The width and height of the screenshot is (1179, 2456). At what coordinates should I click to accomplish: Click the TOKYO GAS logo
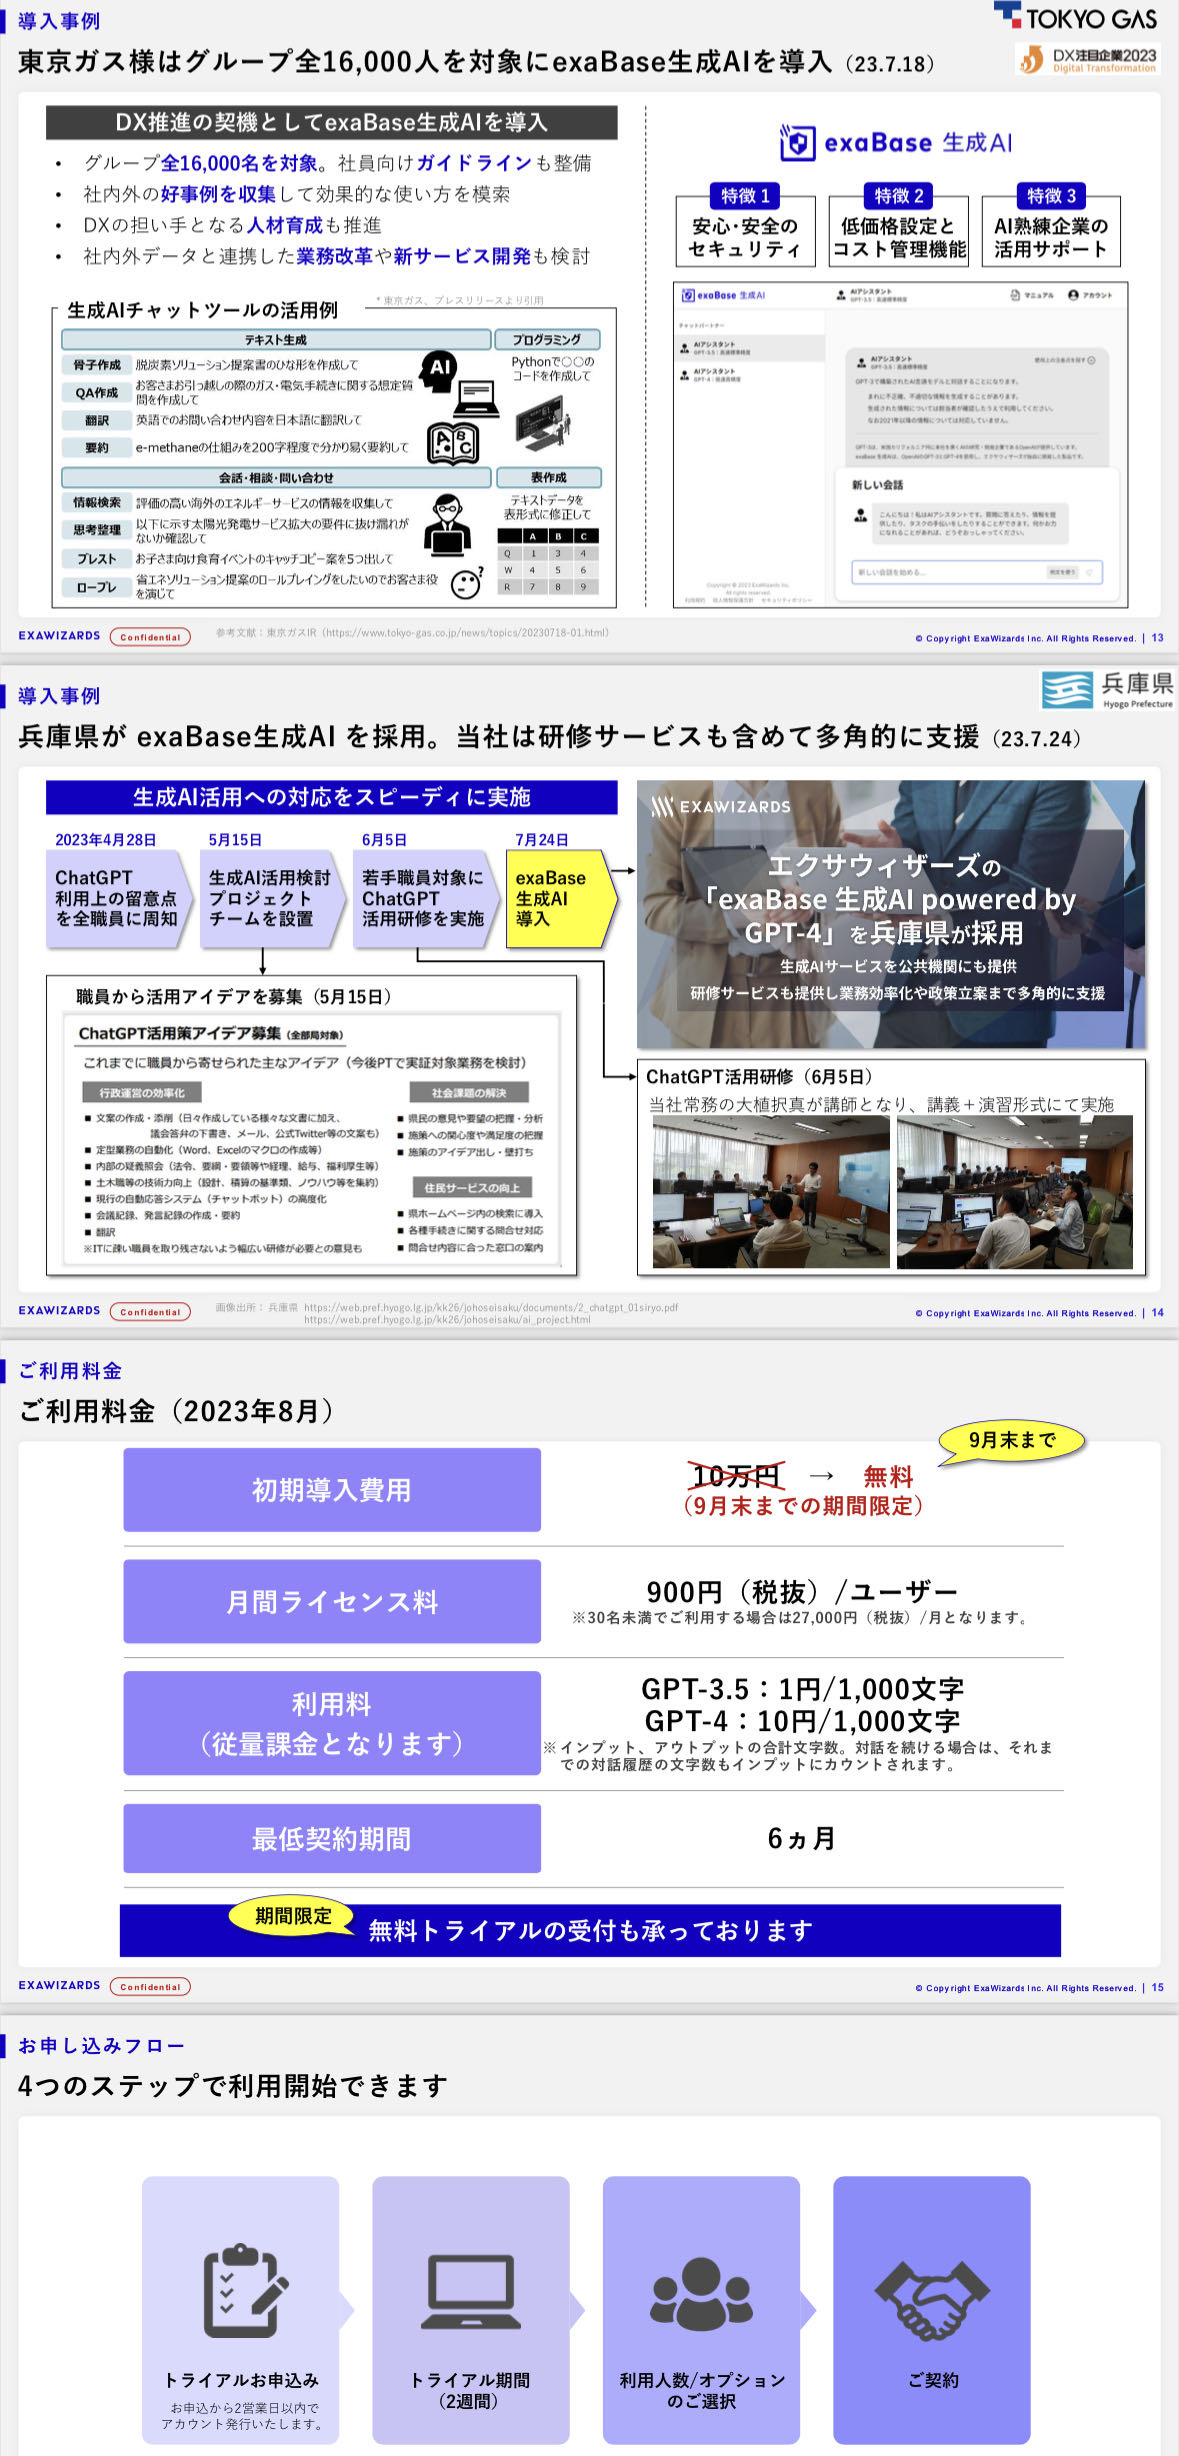pos(1075,17)
